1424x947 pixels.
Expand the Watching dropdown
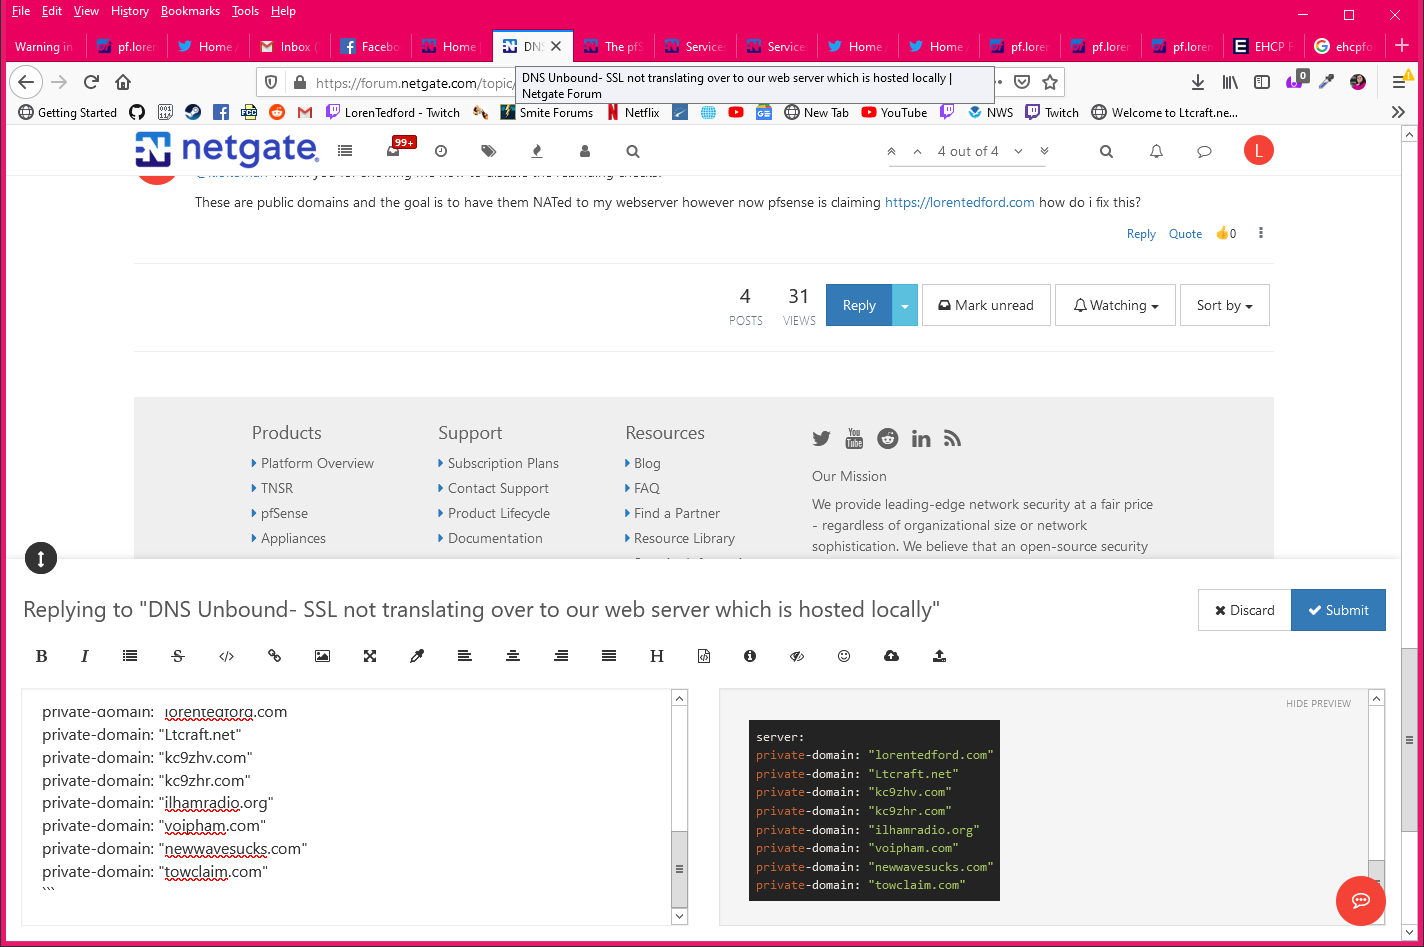tap(1115, 305)
